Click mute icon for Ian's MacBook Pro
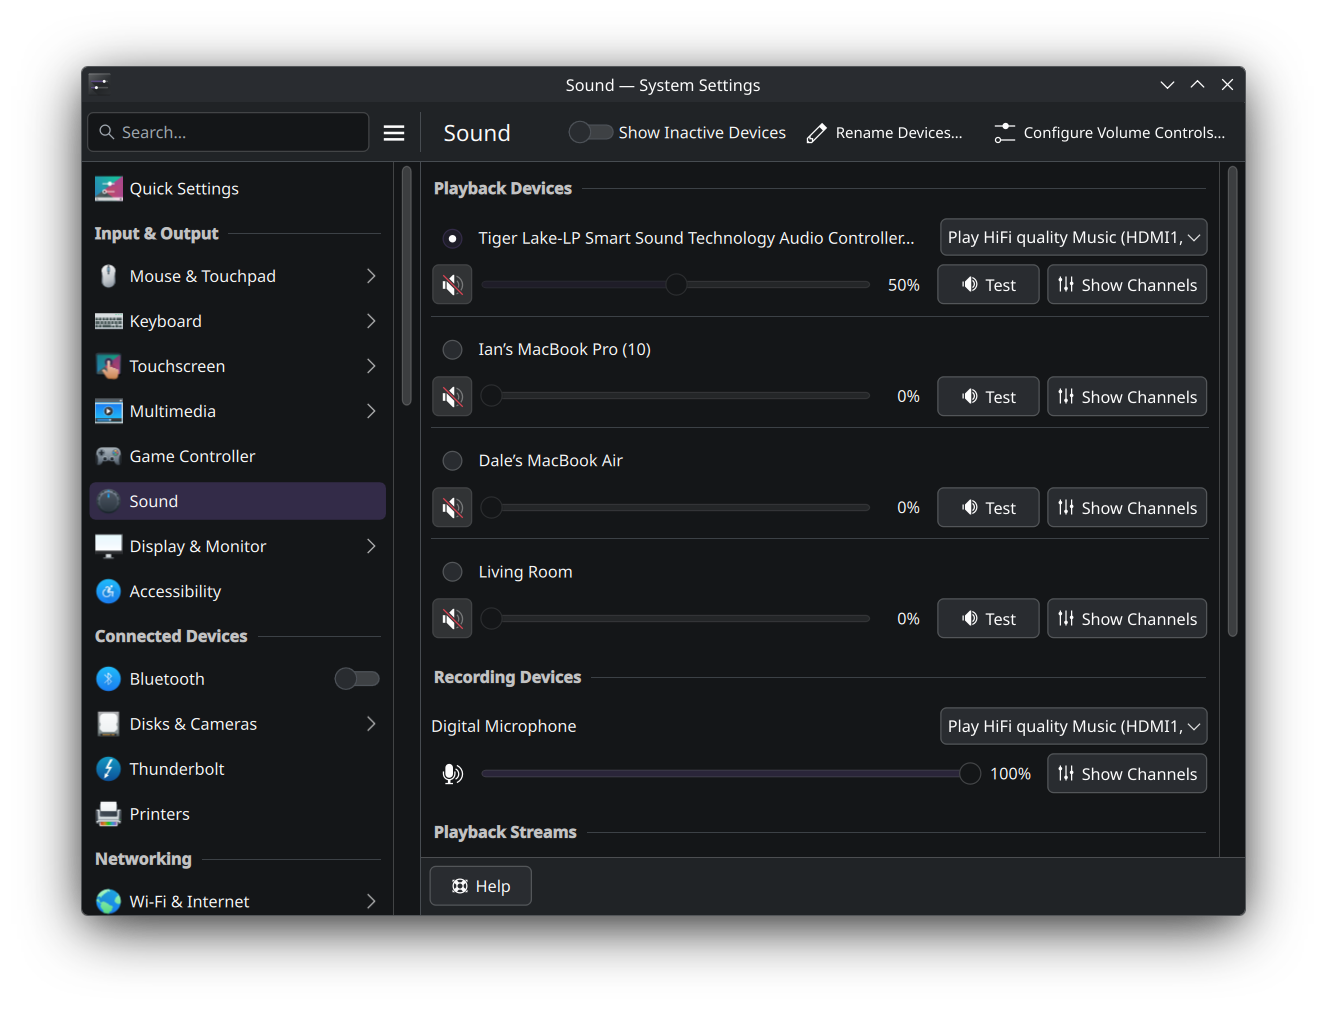The width and height of the screenshot is (1326, 1011). 452,397
